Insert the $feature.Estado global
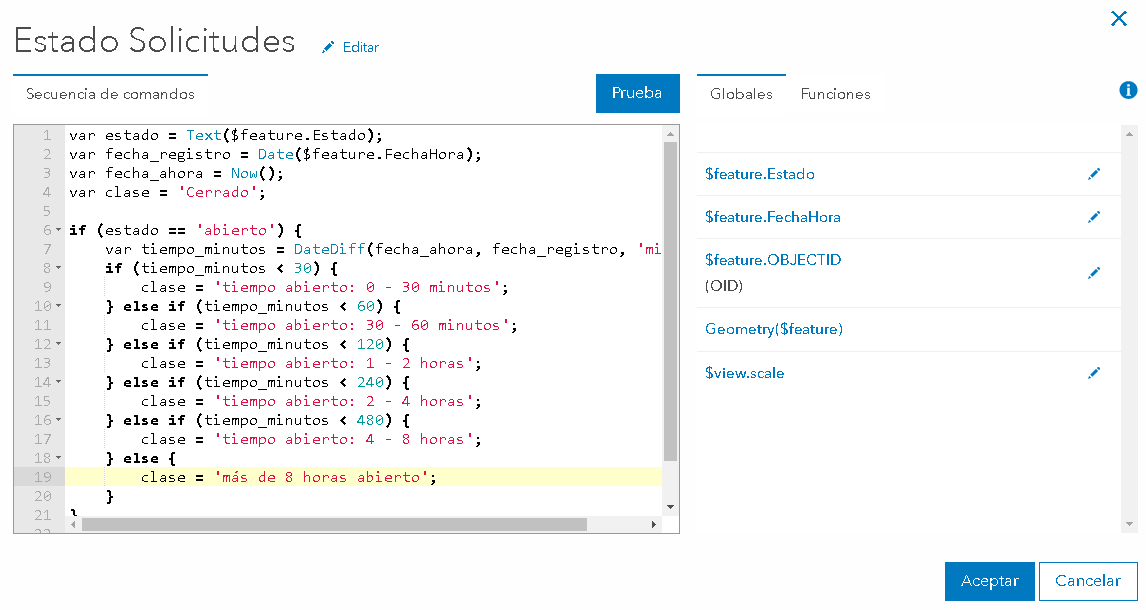Screen dimensions: 1146x610 (x=759, y=174)
